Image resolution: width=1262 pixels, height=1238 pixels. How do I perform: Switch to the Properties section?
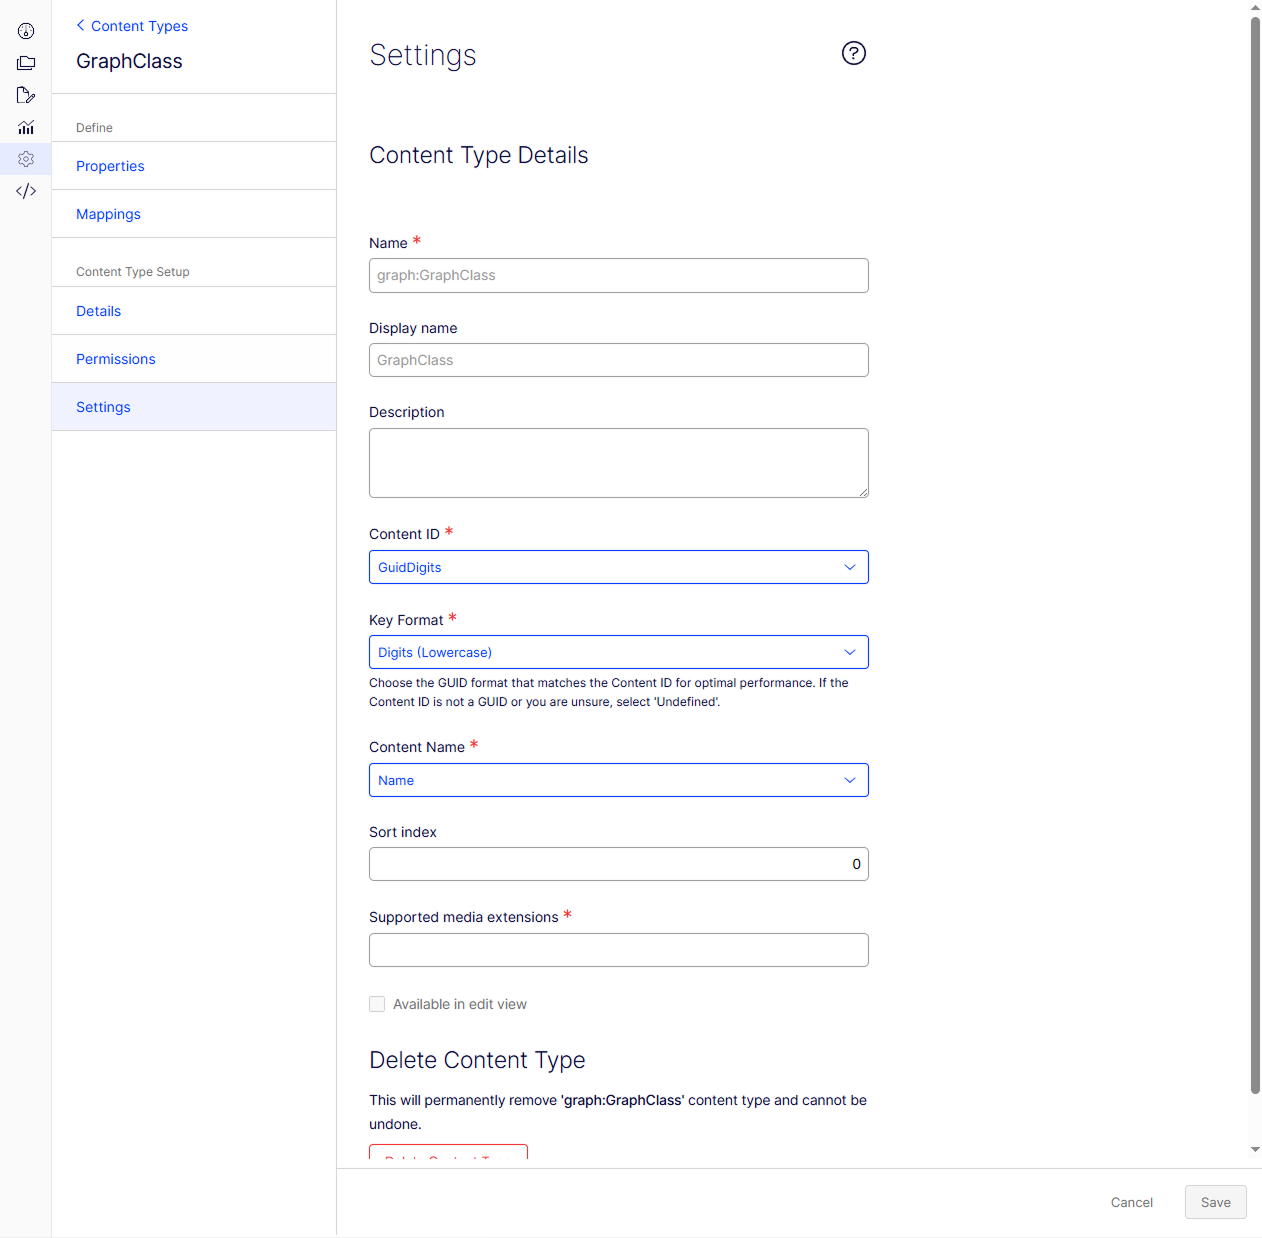point(110,166)
